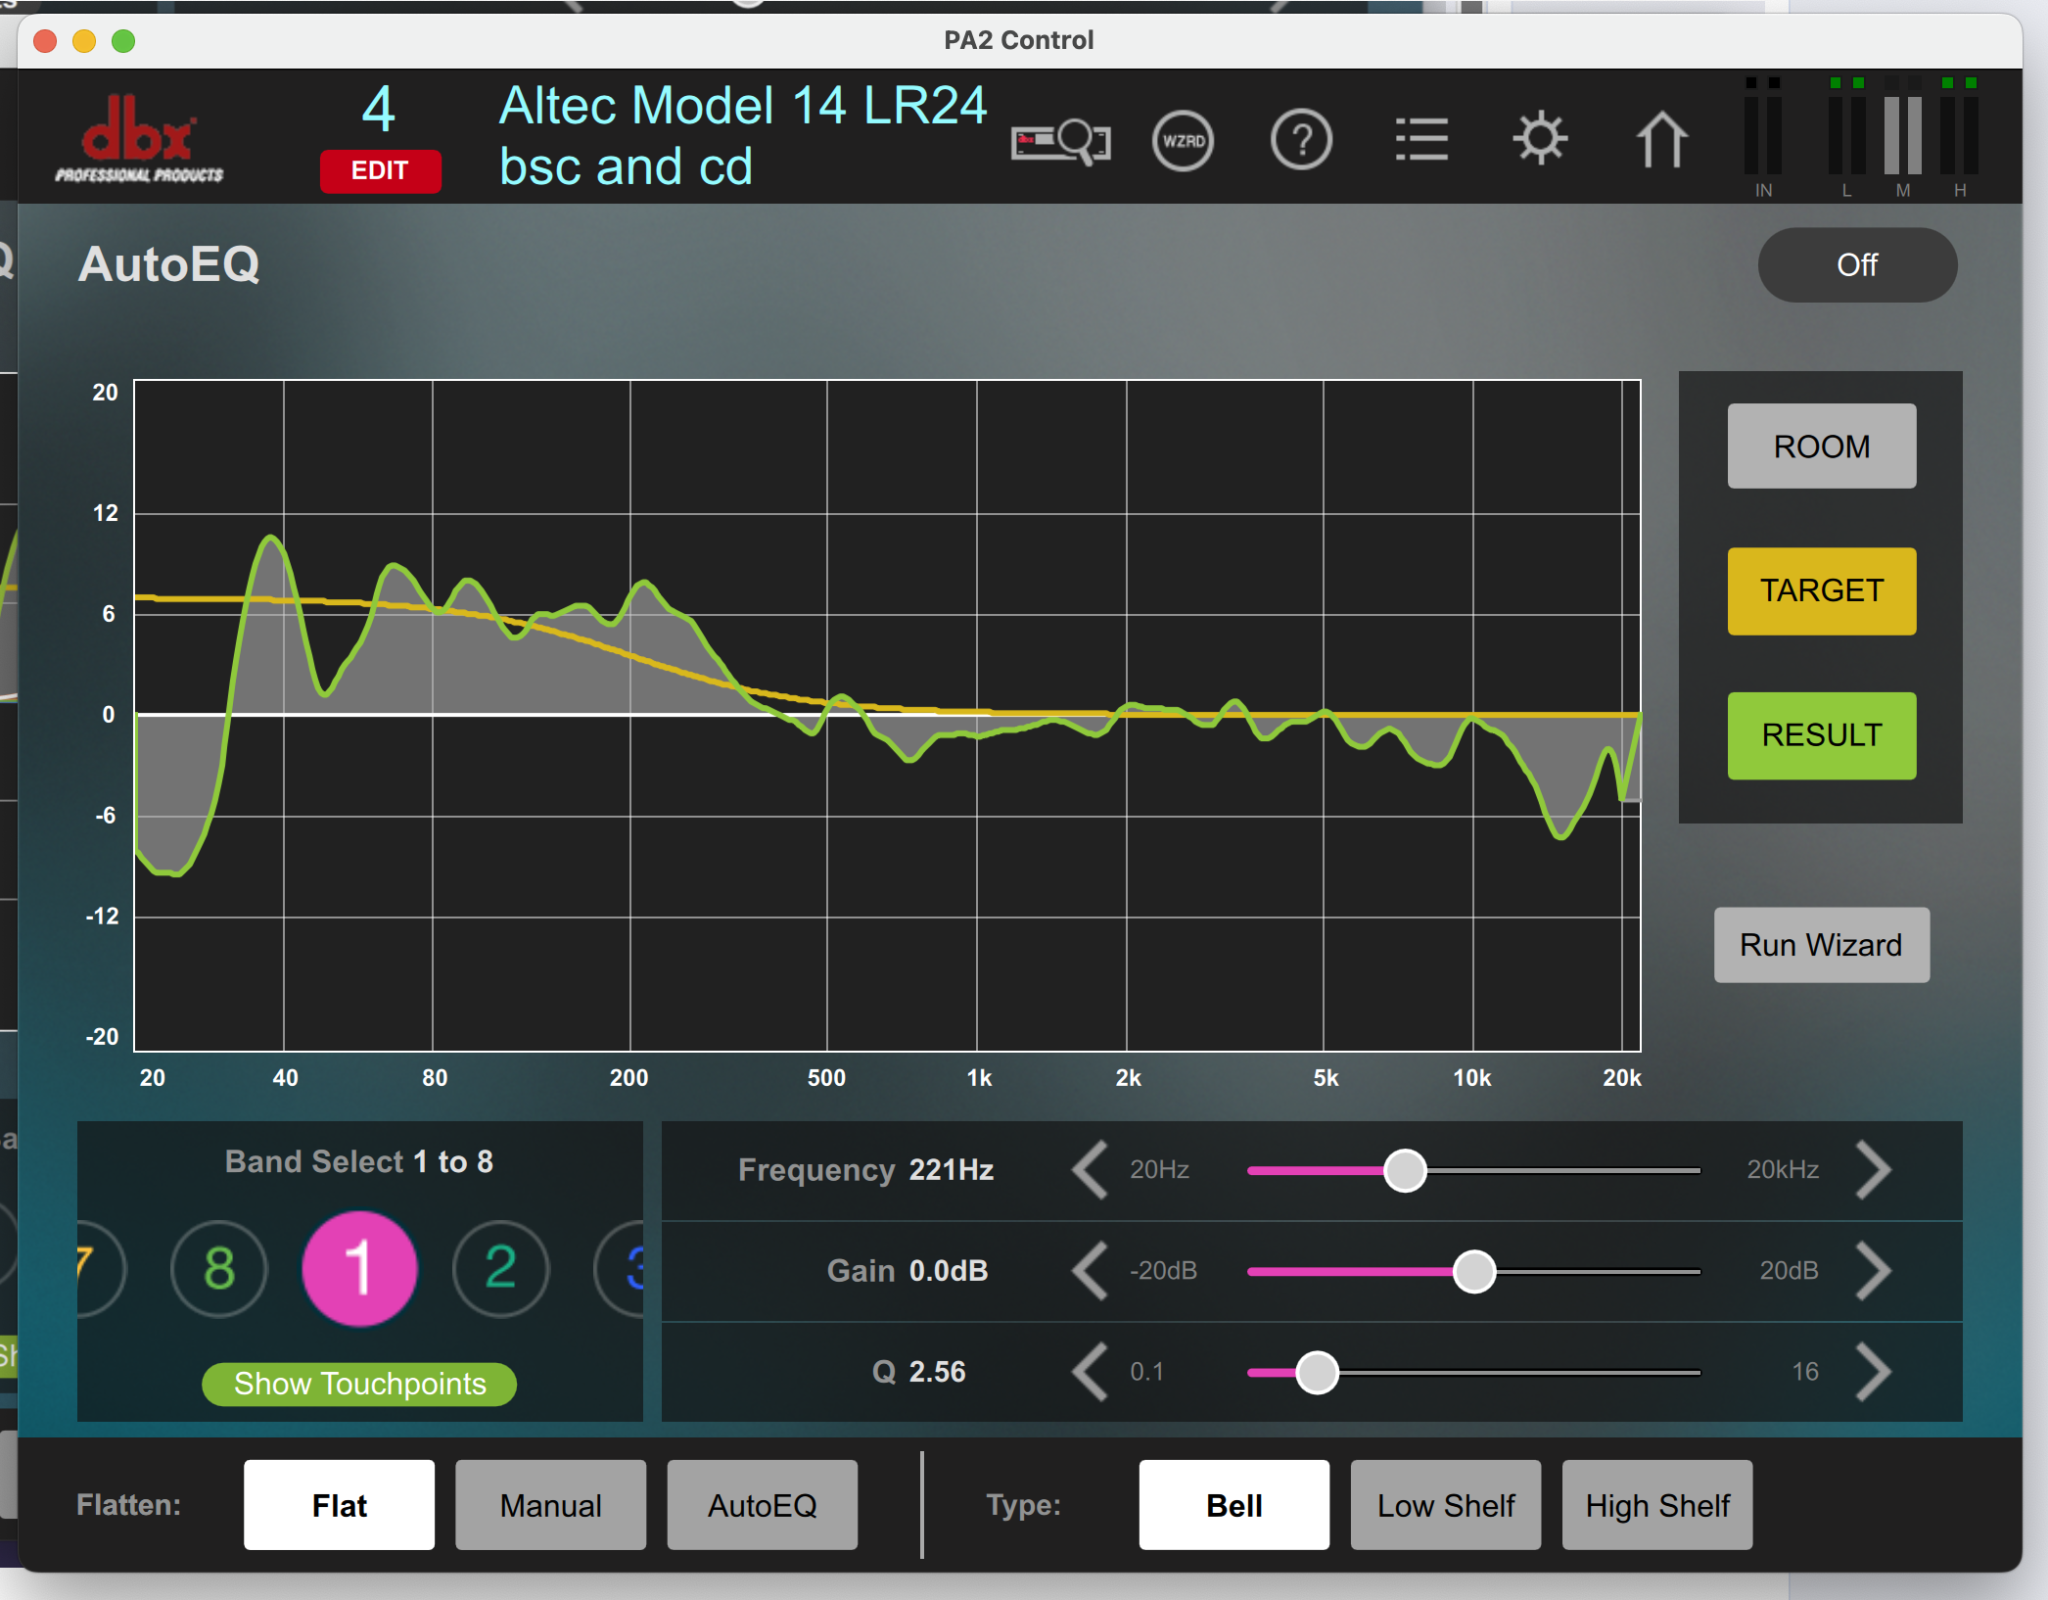Toggle the RESULT curve display

coord(1821,735)
